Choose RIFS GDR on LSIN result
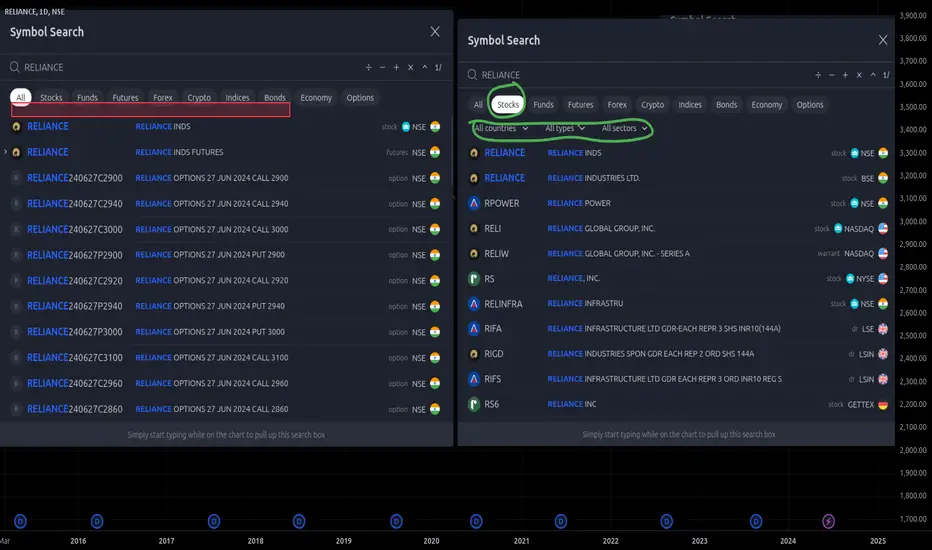Viewport: 932px width, 550px height. tap(676, 379)
